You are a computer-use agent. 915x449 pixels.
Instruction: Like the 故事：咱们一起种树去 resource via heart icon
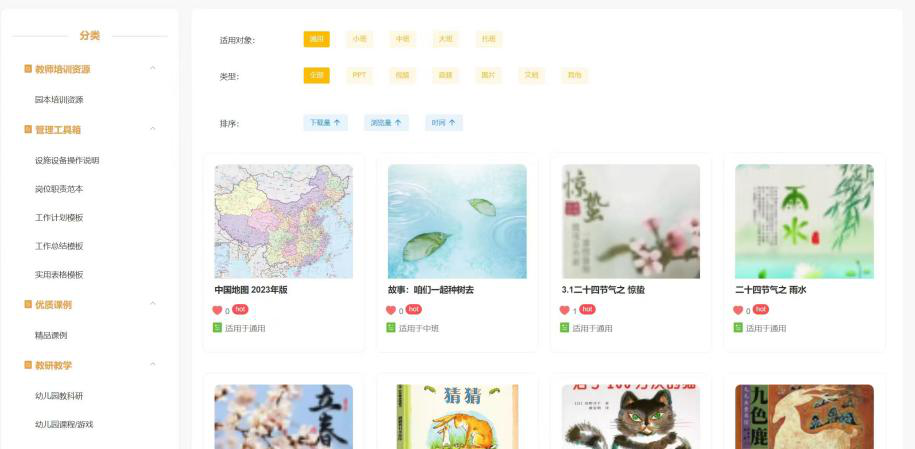(391, 310)
